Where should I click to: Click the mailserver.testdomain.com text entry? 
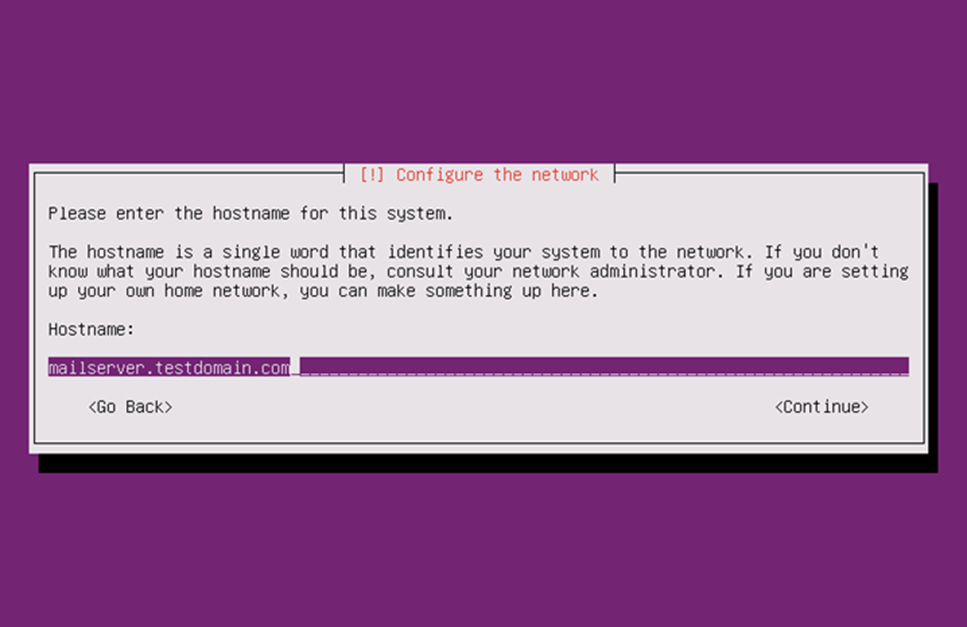pos(478,367)
